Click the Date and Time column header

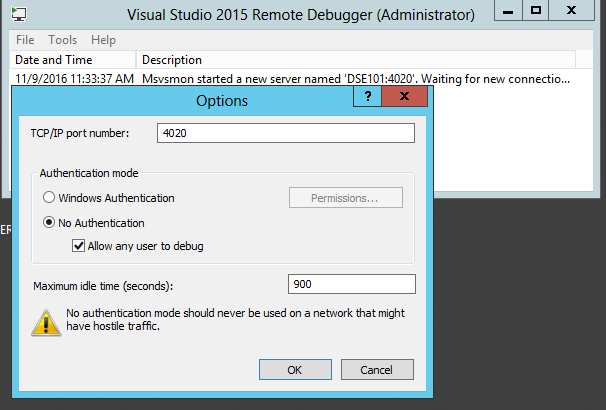pos(73,60)
